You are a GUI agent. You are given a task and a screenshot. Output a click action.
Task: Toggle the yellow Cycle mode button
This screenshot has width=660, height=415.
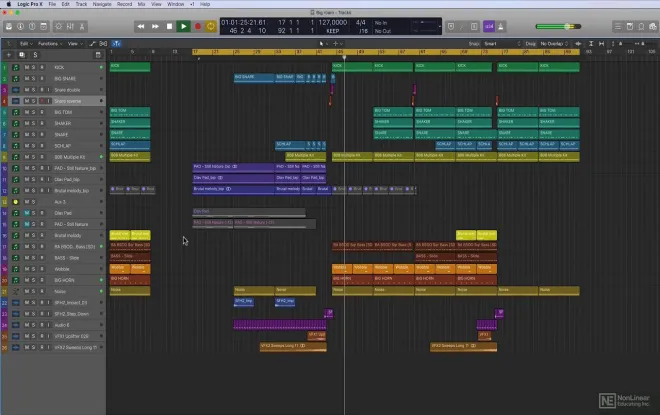click(x=211, y=27)
